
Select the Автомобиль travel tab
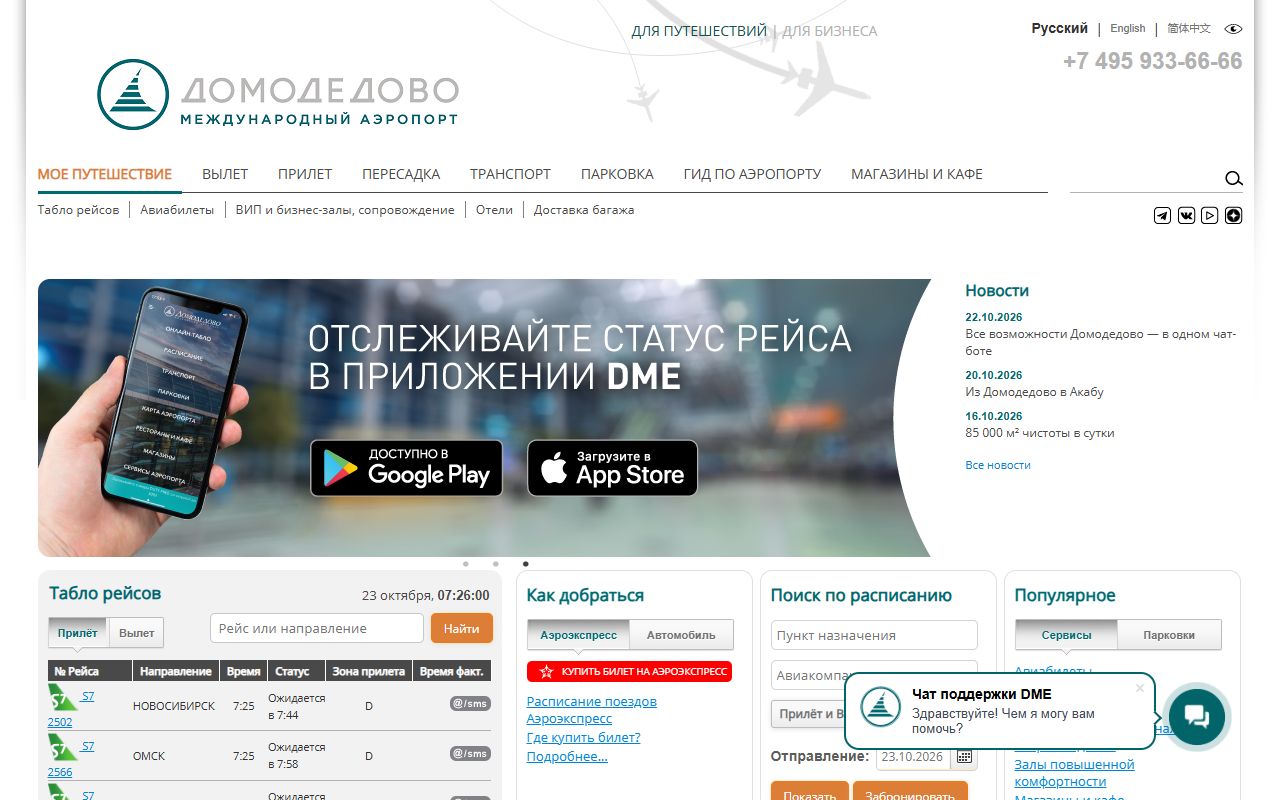[x=681, y=635]
